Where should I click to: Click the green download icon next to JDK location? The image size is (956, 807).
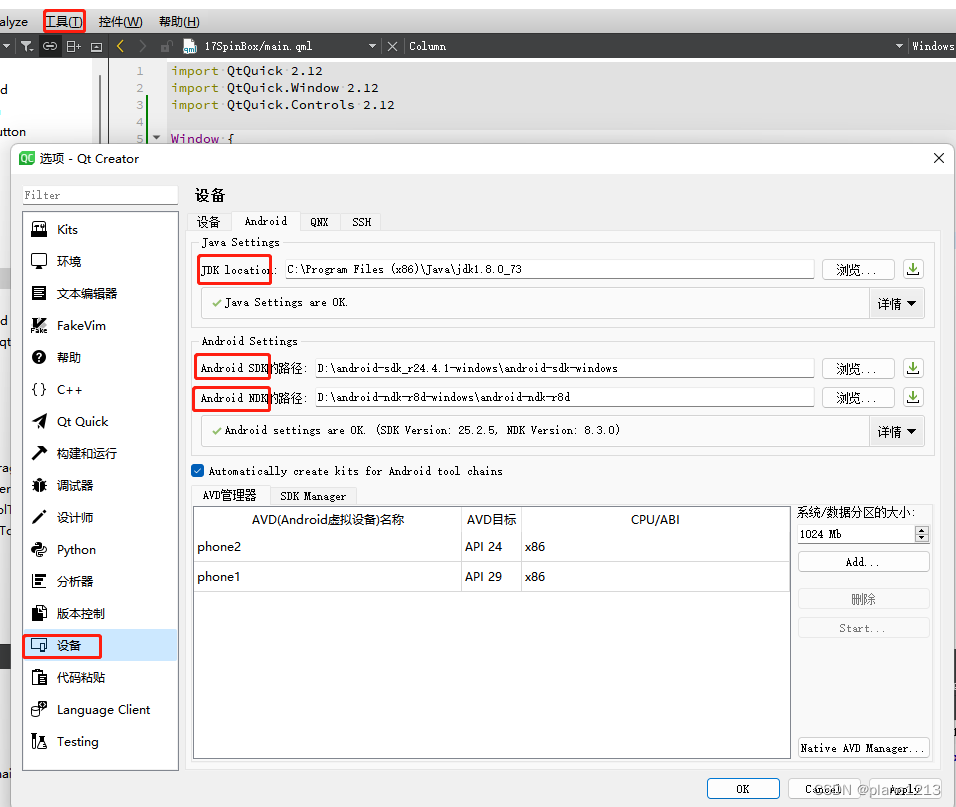pos(911,268)
